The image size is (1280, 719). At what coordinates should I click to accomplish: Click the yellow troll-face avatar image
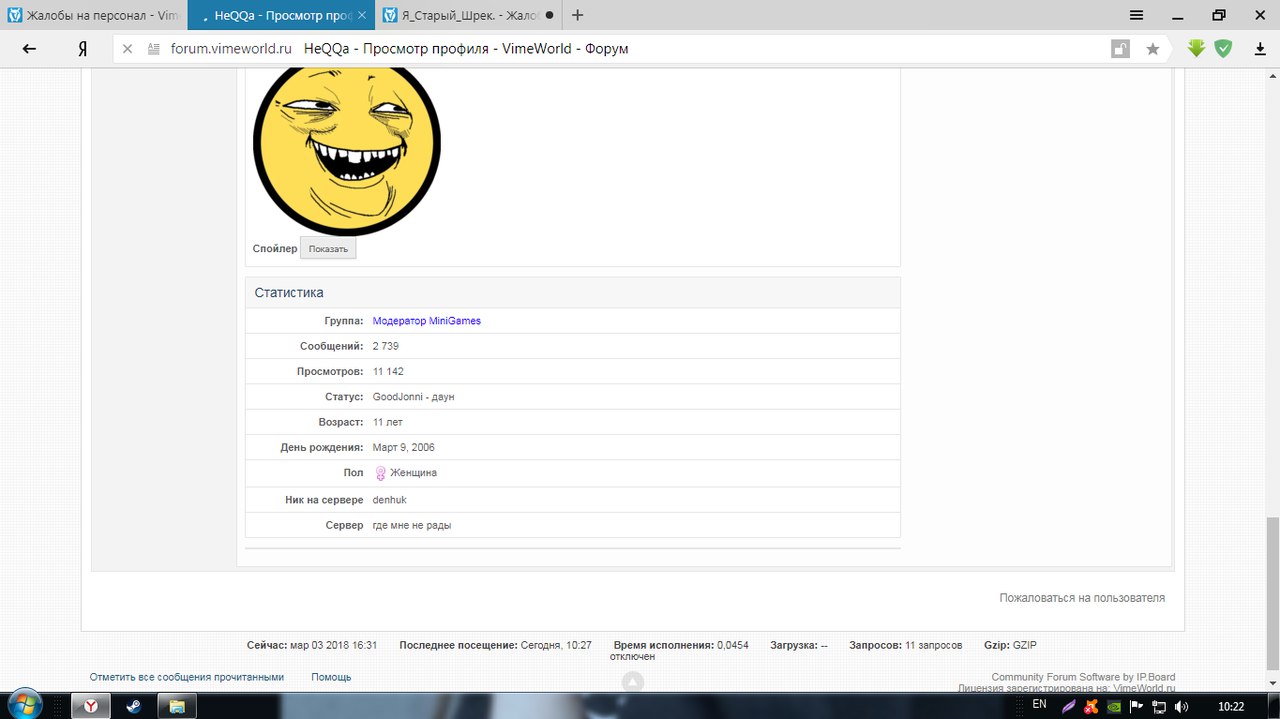[347, 151]
